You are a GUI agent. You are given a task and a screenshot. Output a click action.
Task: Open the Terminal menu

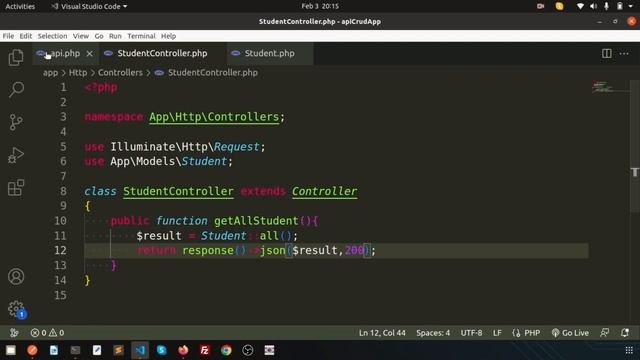click(x=141, y=36)
